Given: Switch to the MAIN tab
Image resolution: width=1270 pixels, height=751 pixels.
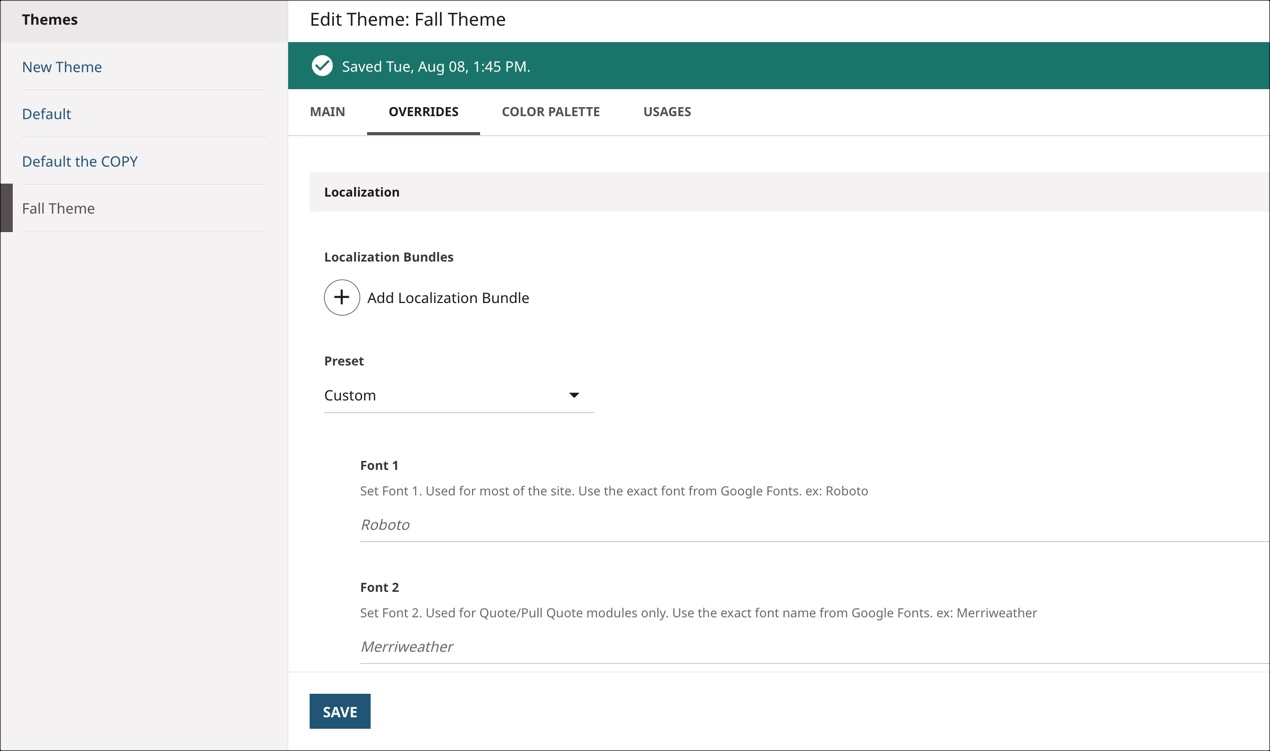Looking at the screenshot, I should (x=327, y=112).
